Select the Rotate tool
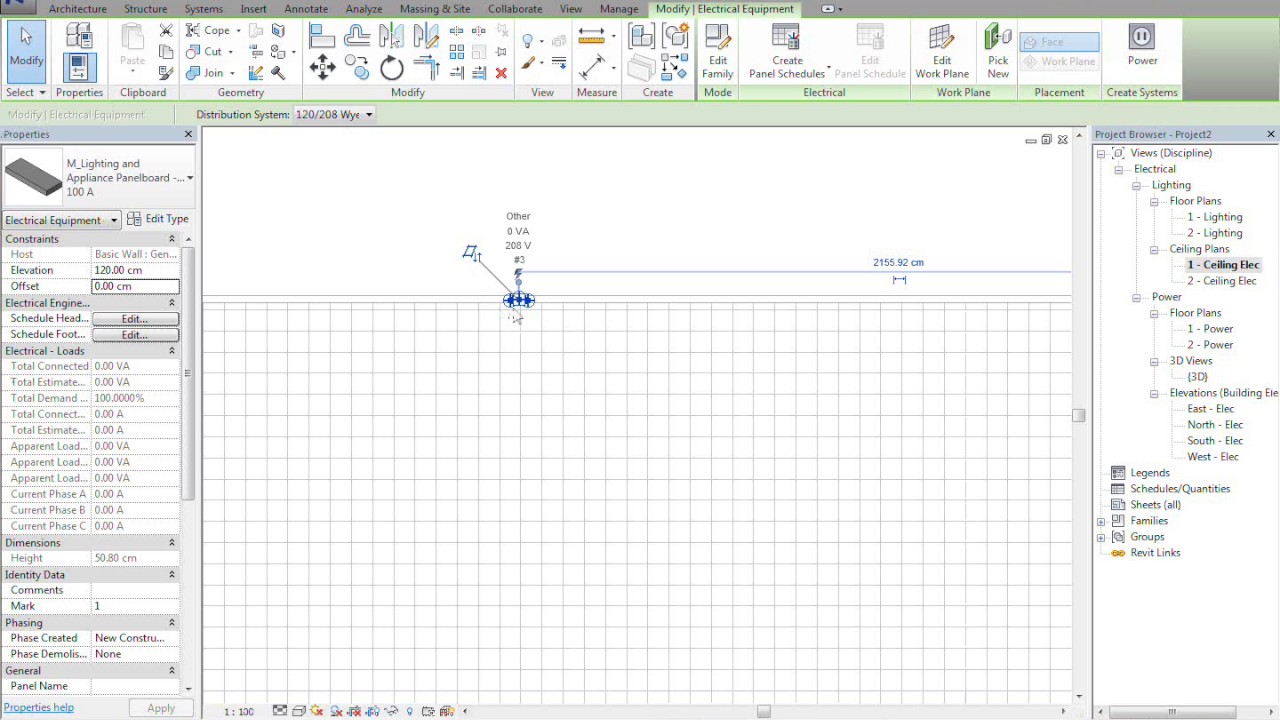The image size is (1280, 720). (x=392, y=68)
